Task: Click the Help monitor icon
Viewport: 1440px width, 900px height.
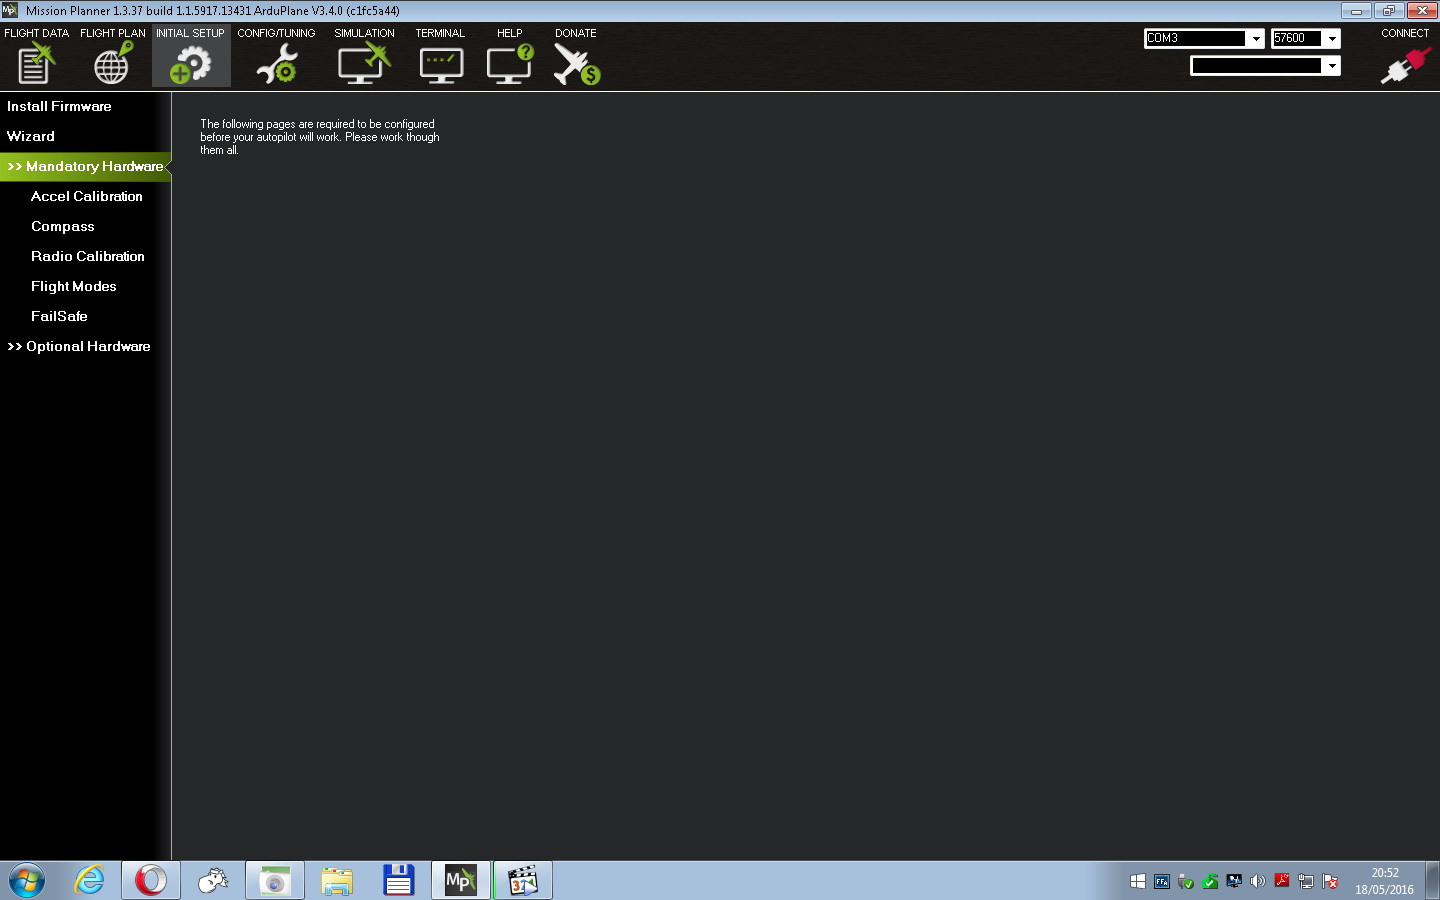Action: 509,64
